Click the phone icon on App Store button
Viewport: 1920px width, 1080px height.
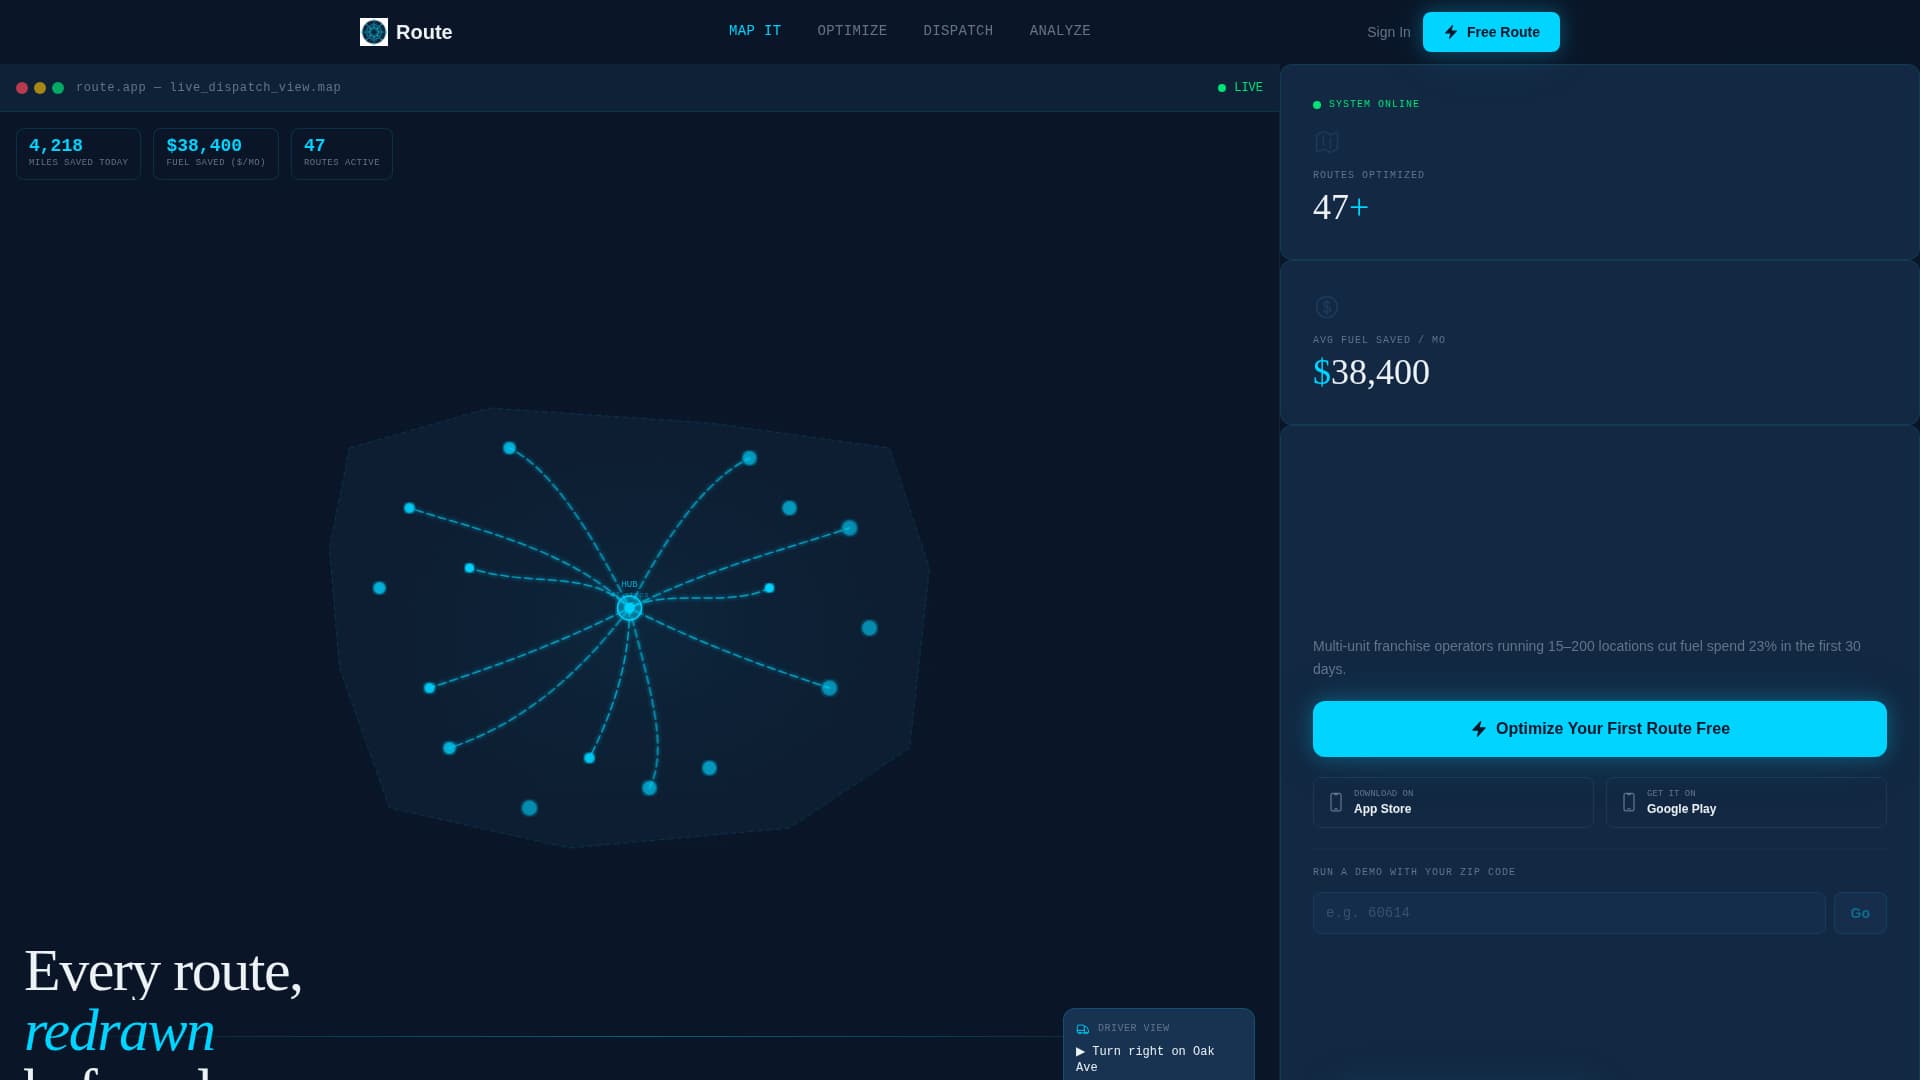coord(1336,802)
